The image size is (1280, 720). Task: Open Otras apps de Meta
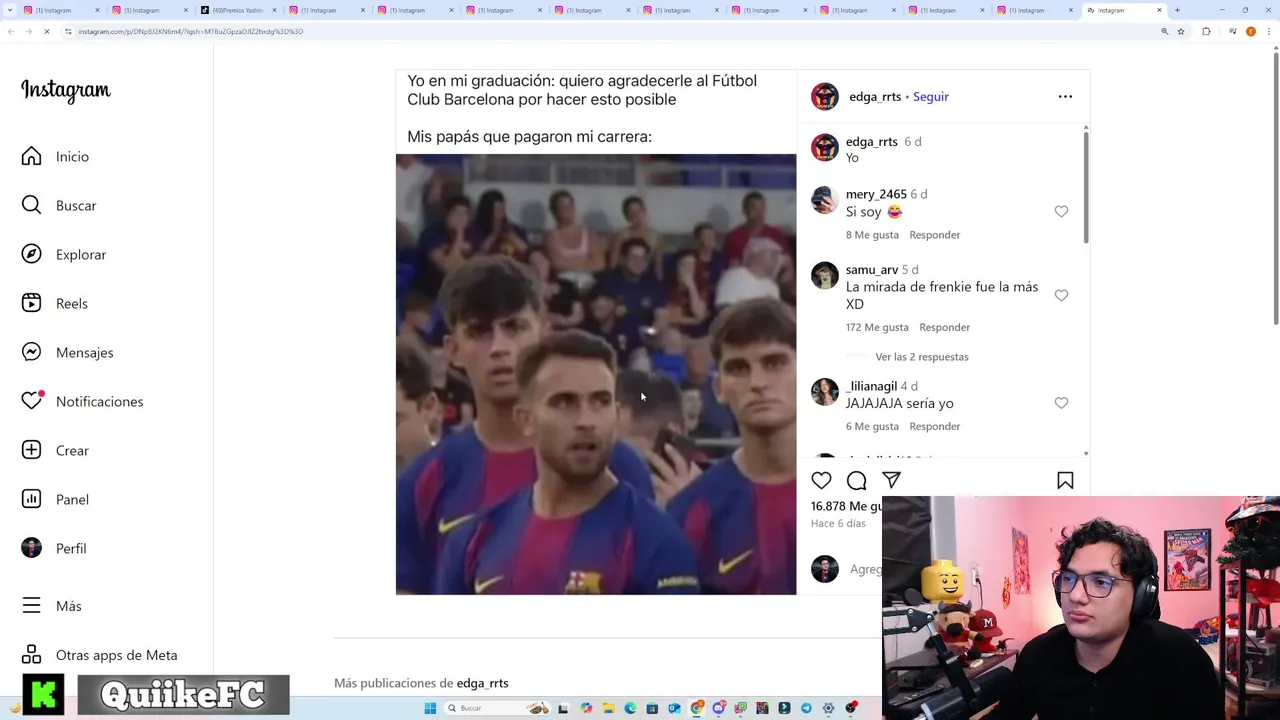tap(99, 655)
